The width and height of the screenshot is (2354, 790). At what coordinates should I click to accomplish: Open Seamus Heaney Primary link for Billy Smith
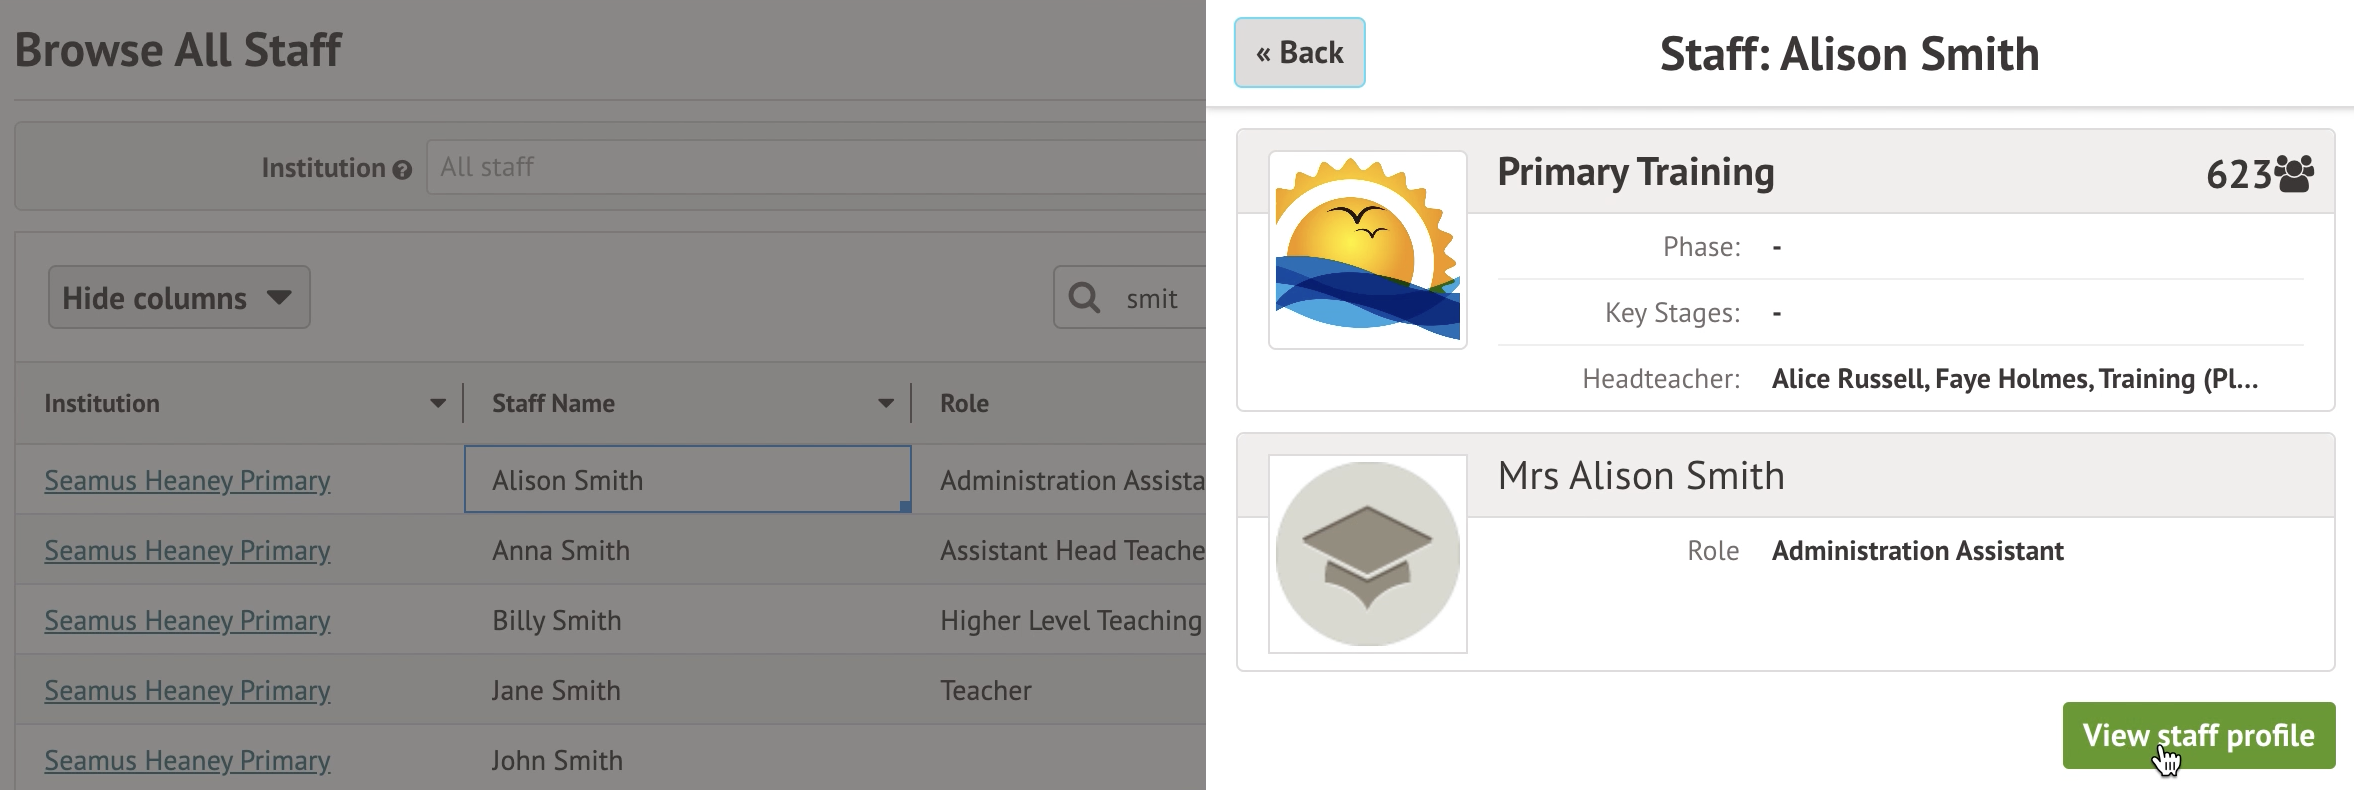point(187,621)
